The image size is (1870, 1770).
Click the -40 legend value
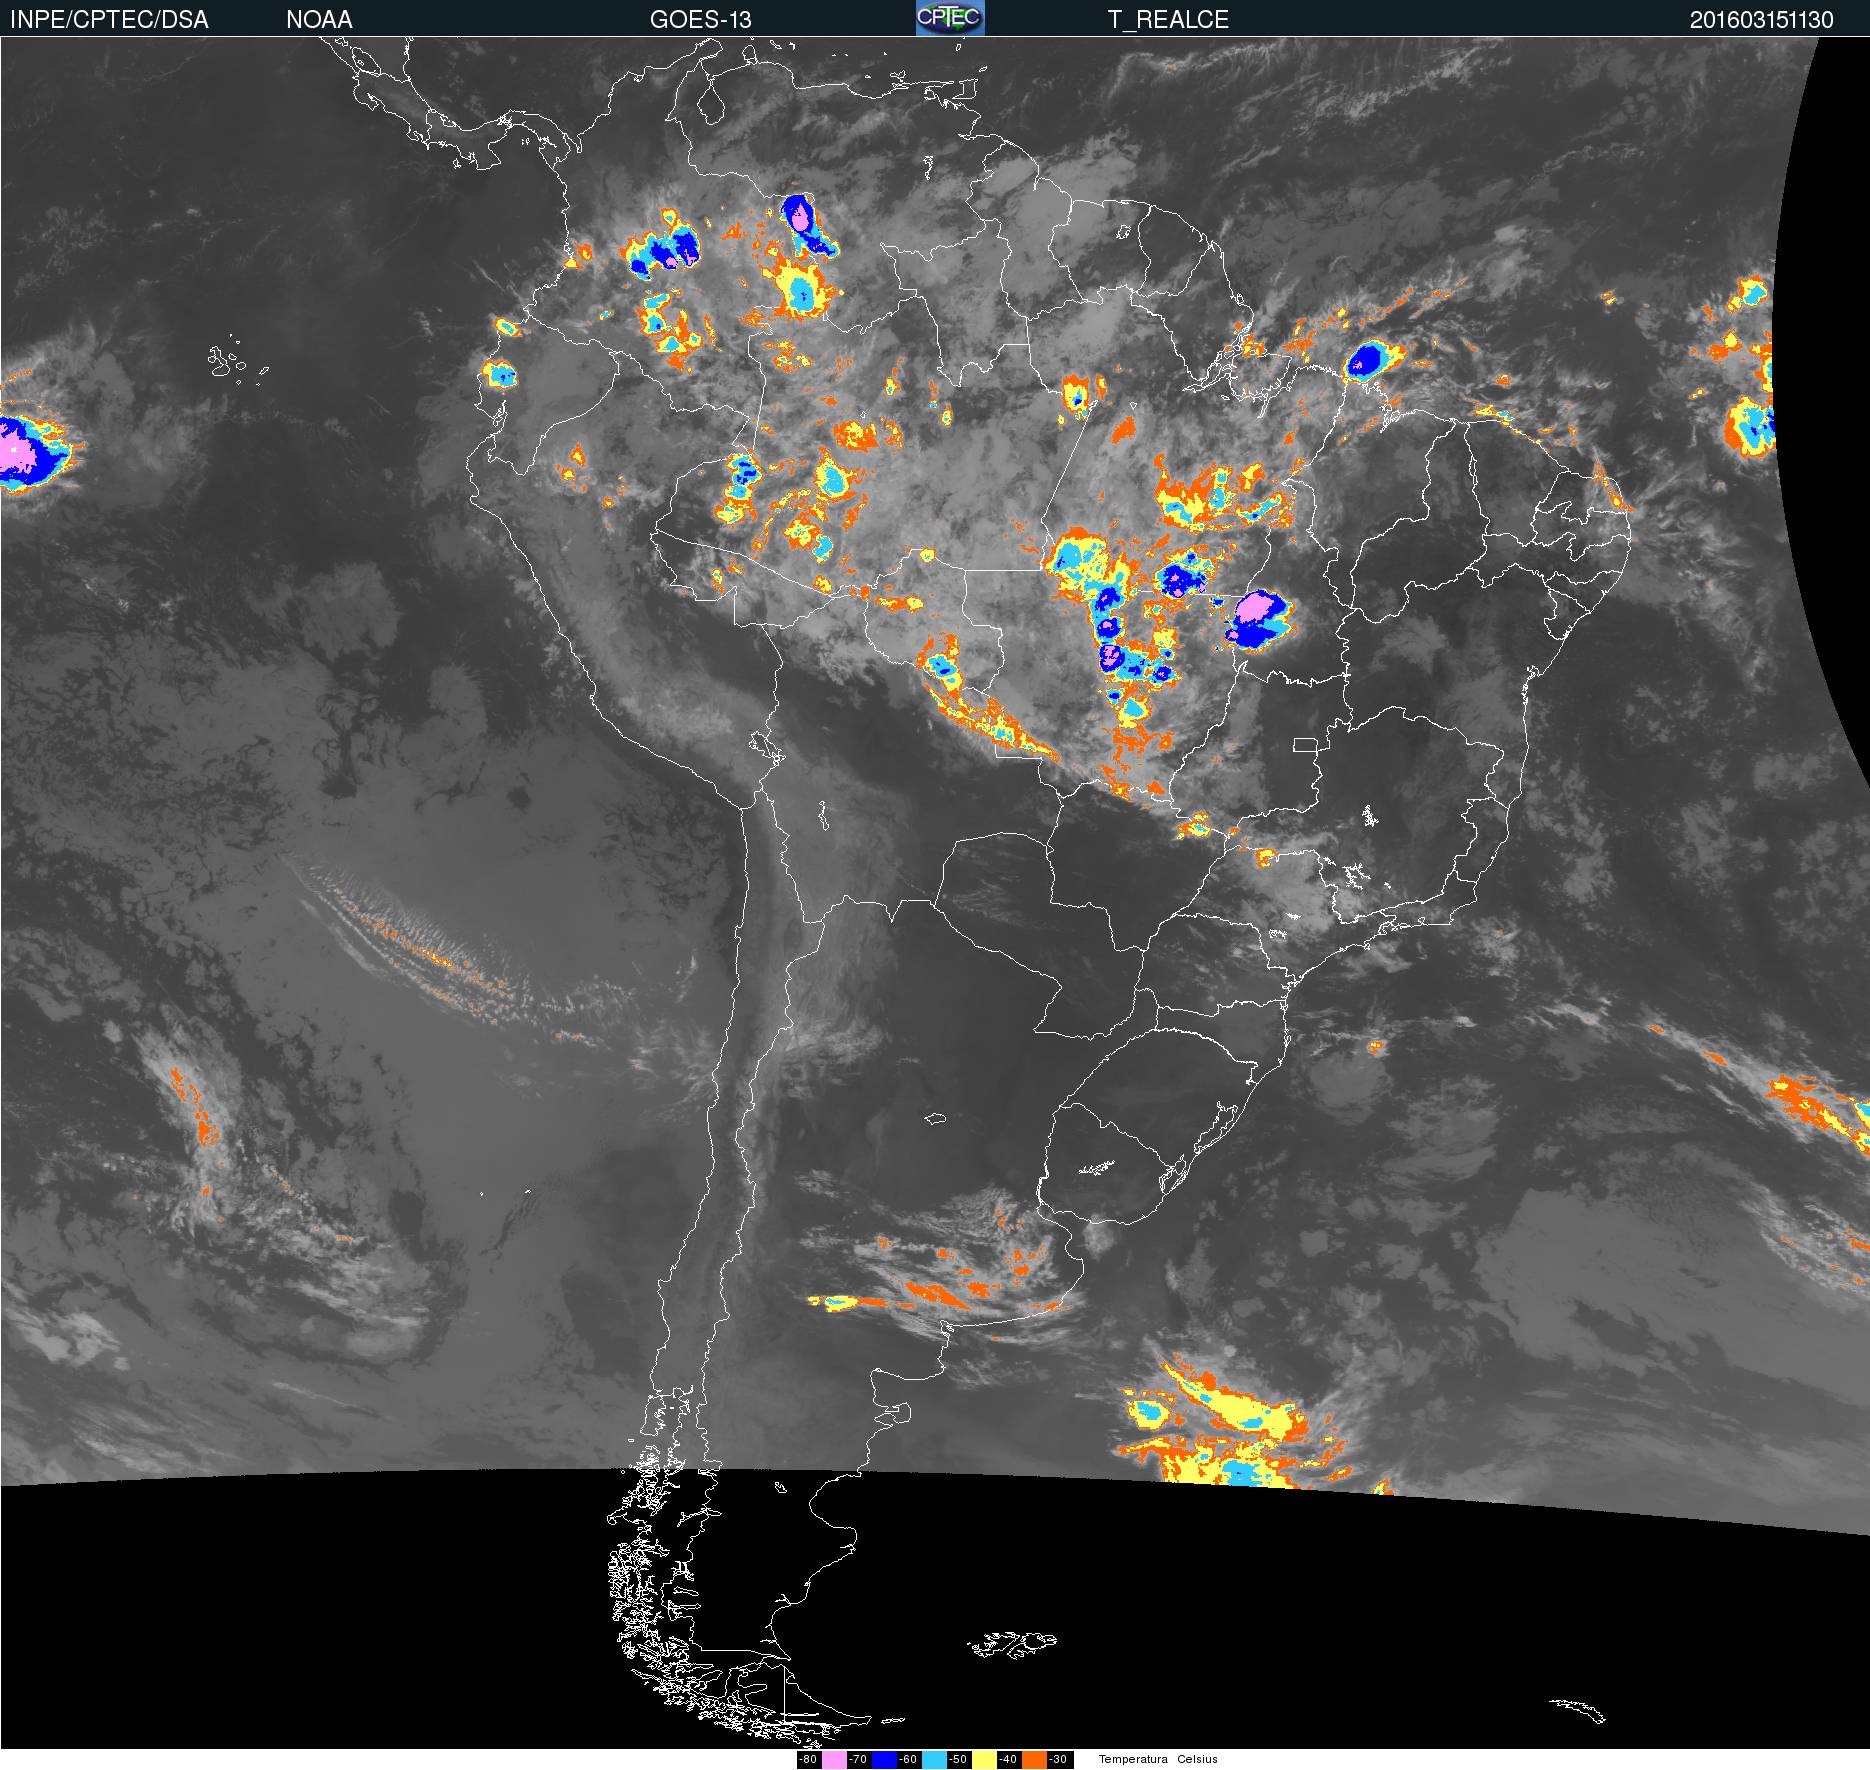click(1008, 1760)
